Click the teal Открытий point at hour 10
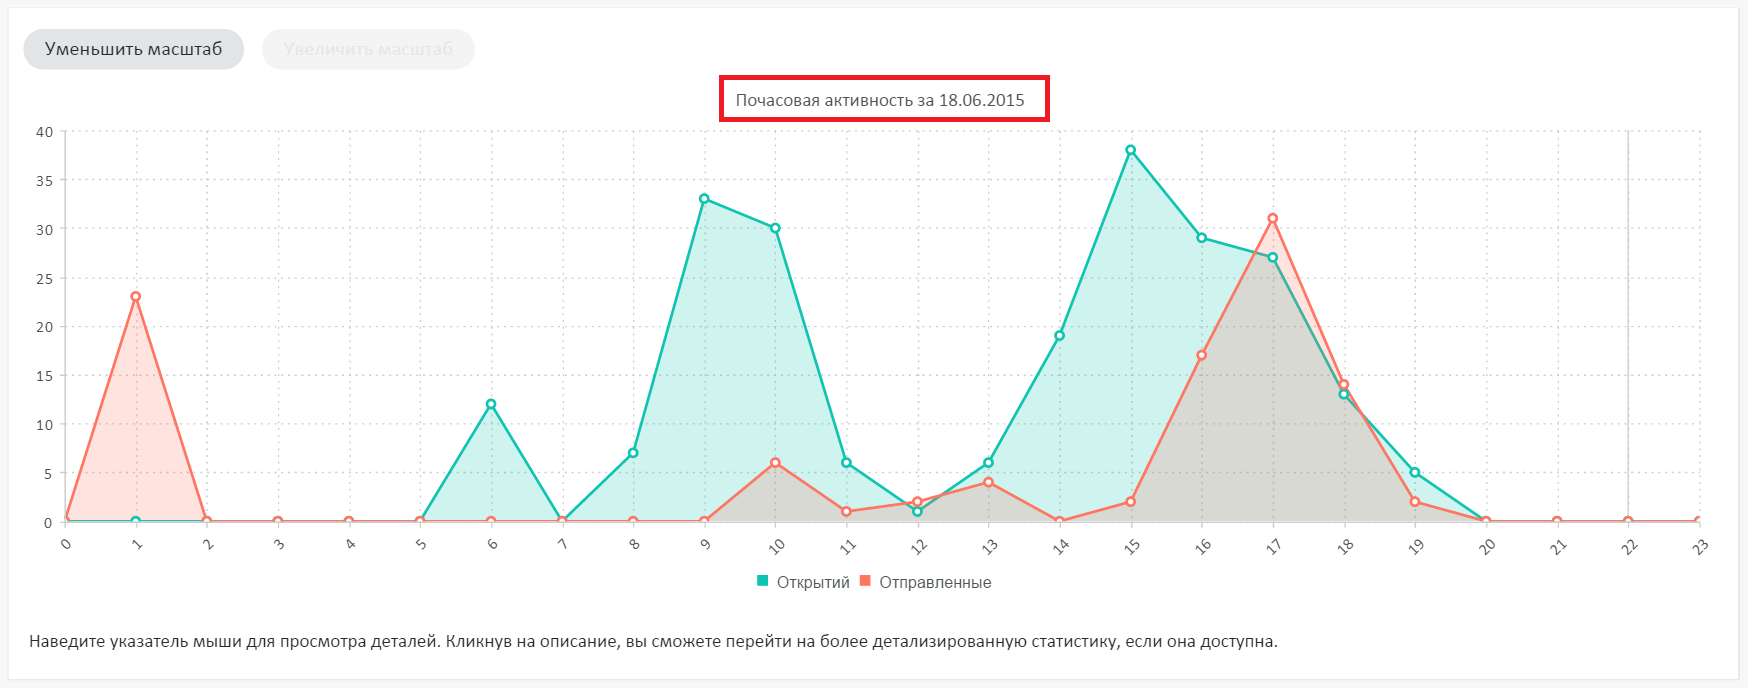 (775, 228)
